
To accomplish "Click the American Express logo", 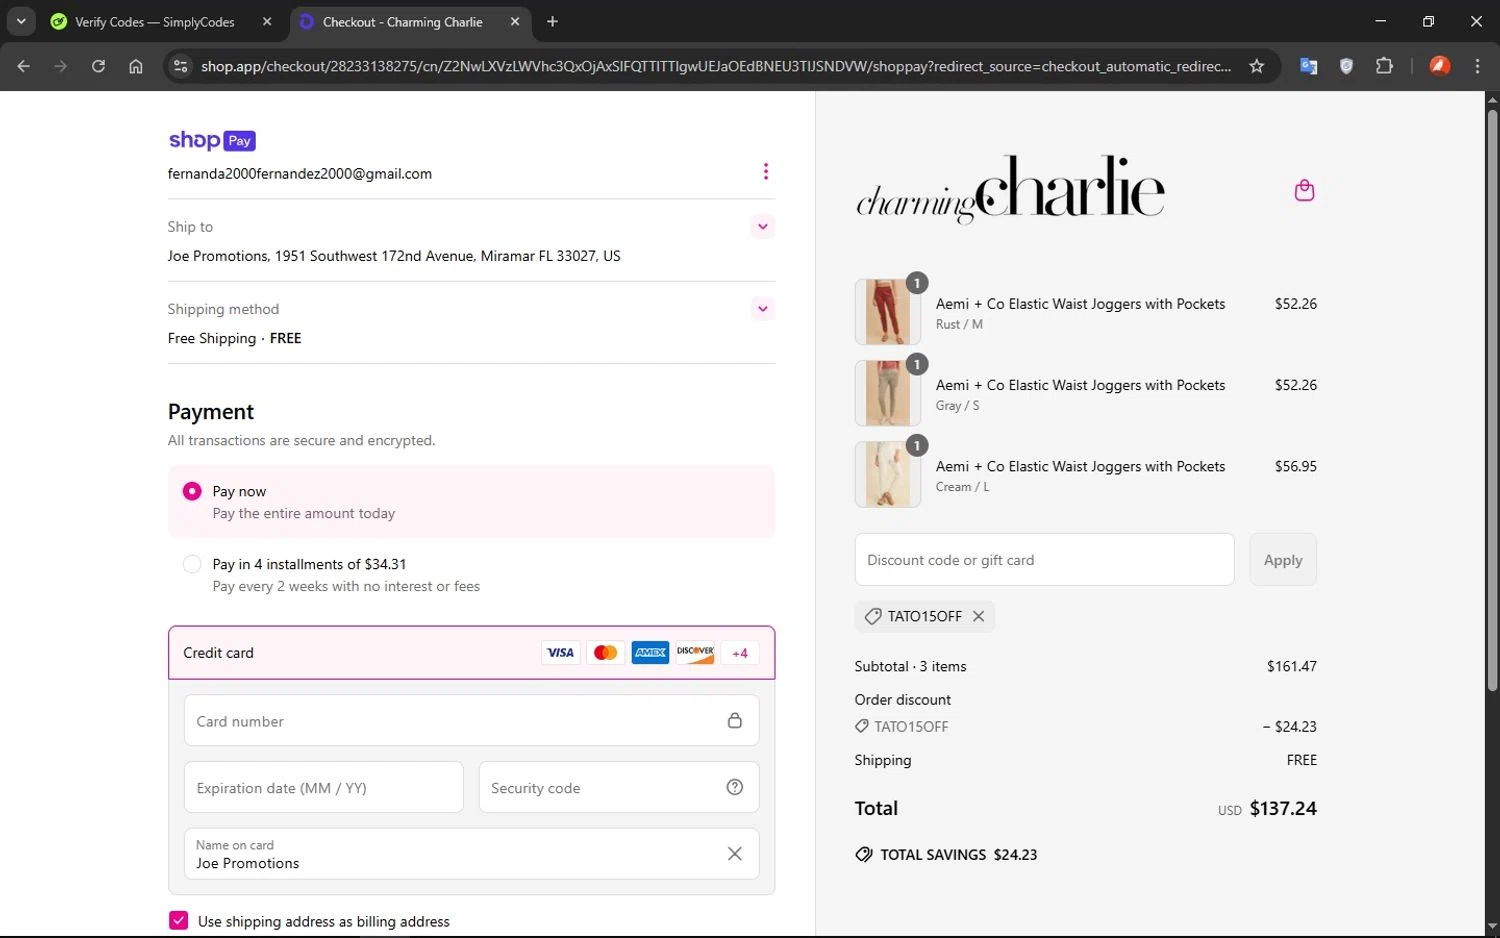I will 650,653.
